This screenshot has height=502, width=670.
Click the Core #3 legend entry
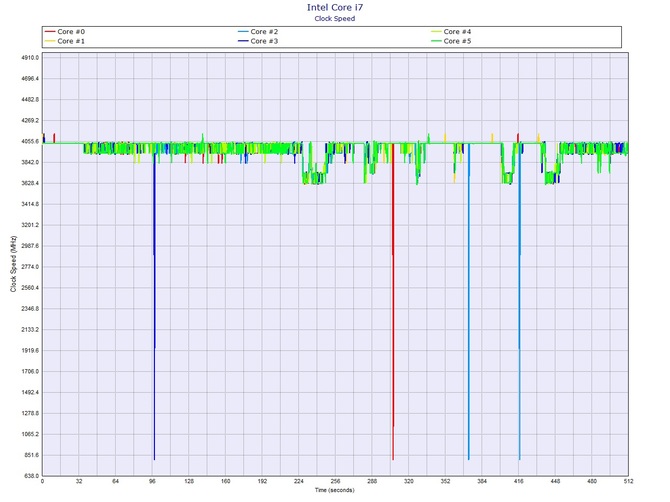tap(258, 41)
